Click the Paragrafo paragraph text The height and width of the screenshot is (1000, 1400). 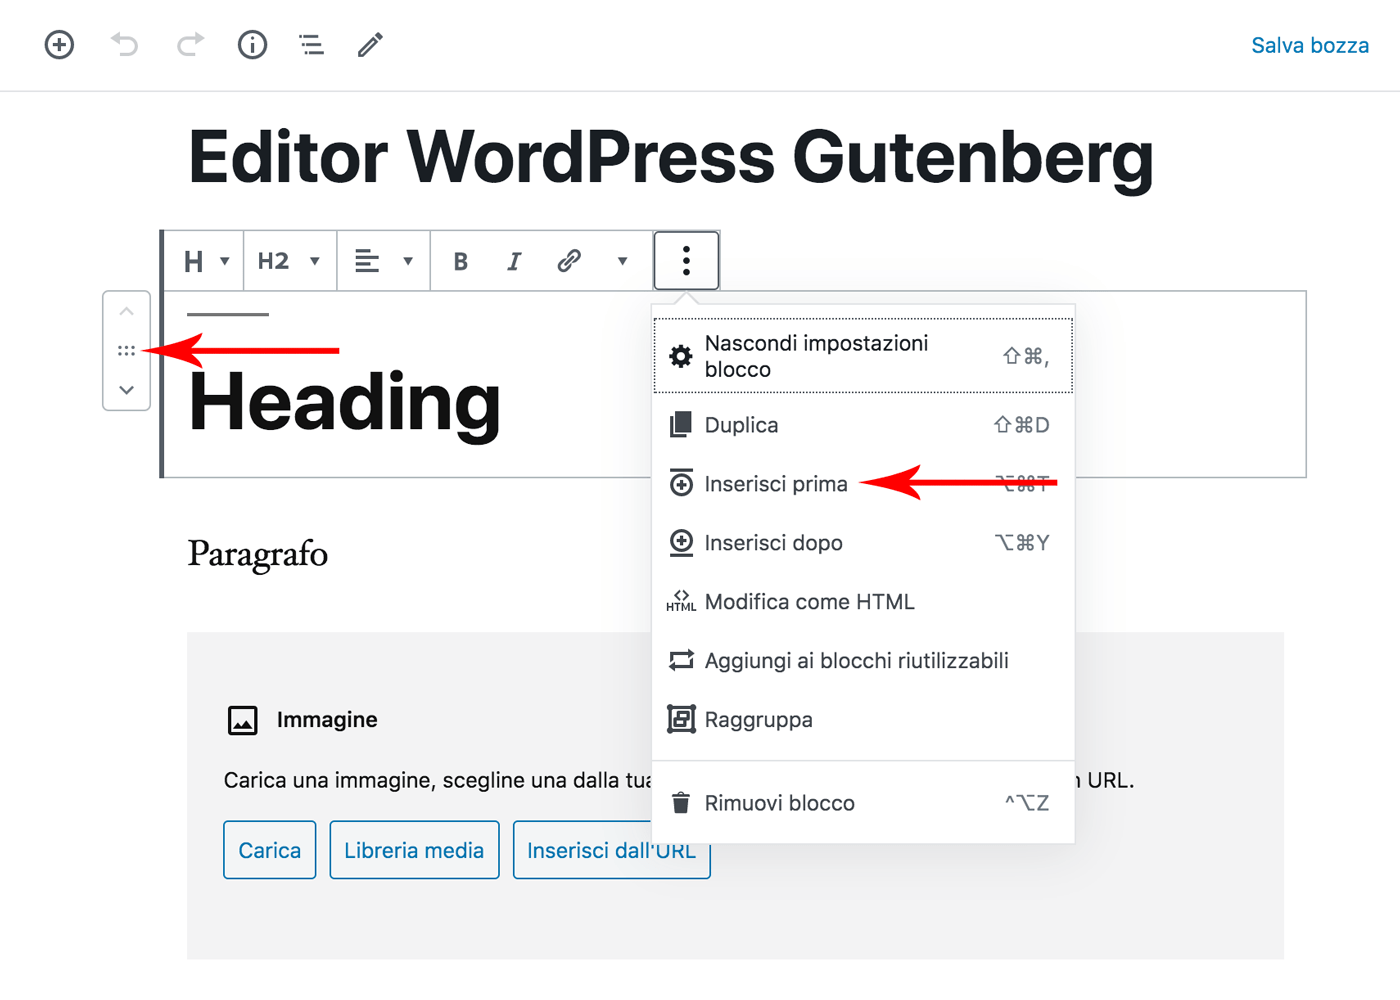[258, 554]
